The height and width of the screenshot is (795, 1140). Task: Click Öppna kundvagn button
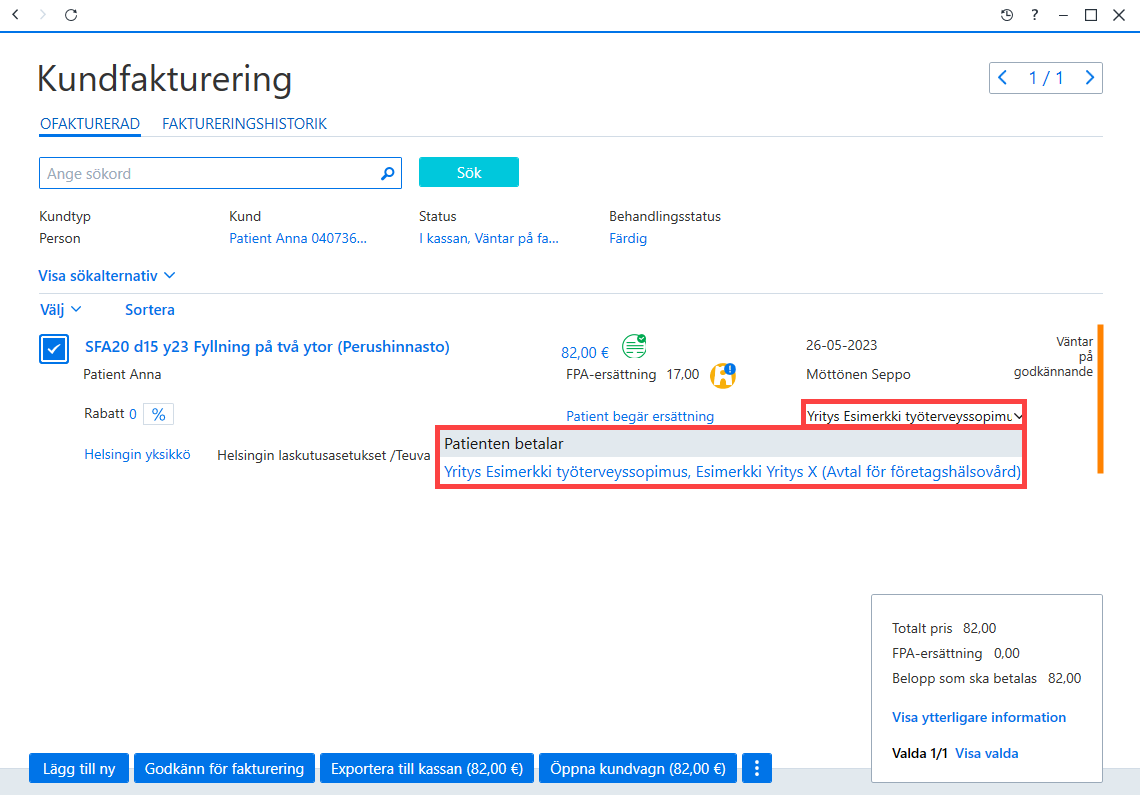click(638, 768)
